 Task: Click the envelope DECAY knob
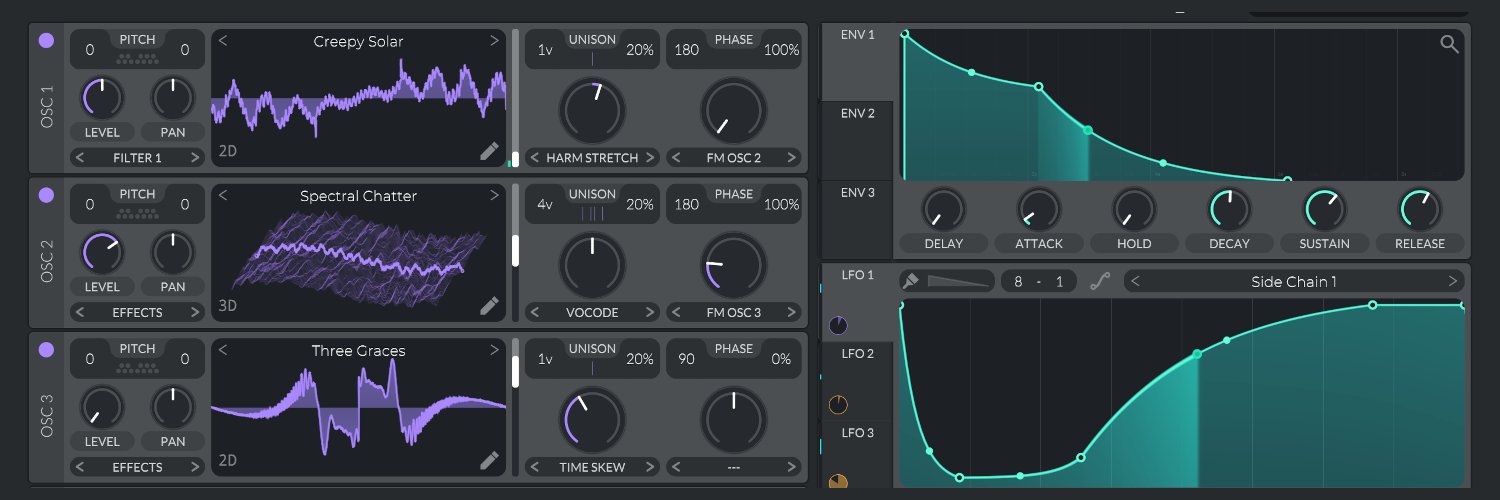click(x=1230, y=209)
